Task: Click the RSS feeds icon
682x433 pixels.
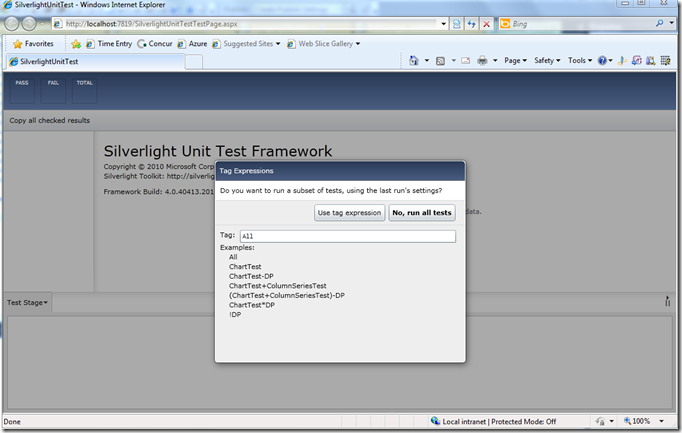Action: pos(440,61)
